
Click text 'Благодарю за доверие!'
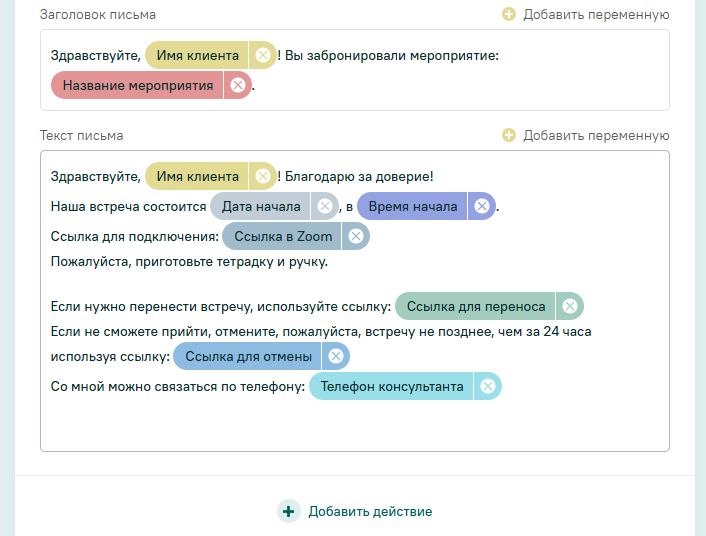(359, 176)
